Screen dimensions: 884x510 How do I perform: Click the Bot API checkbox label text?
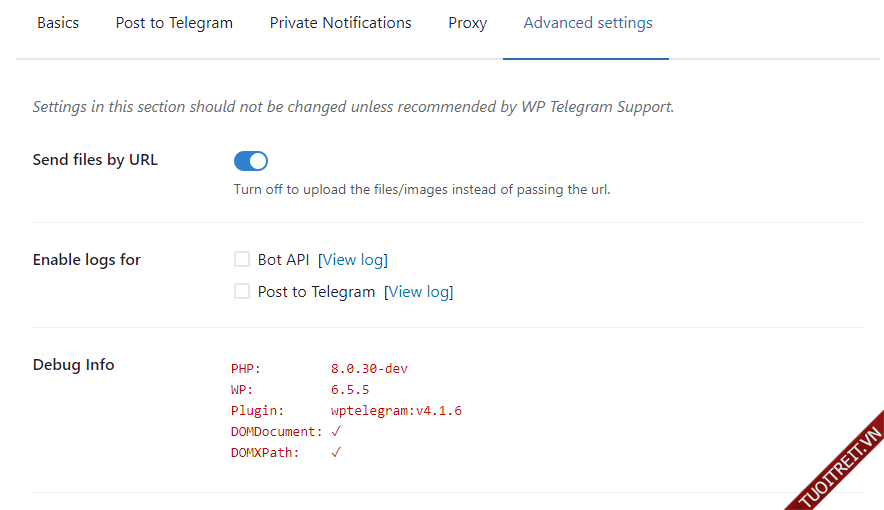coord(284,260)
